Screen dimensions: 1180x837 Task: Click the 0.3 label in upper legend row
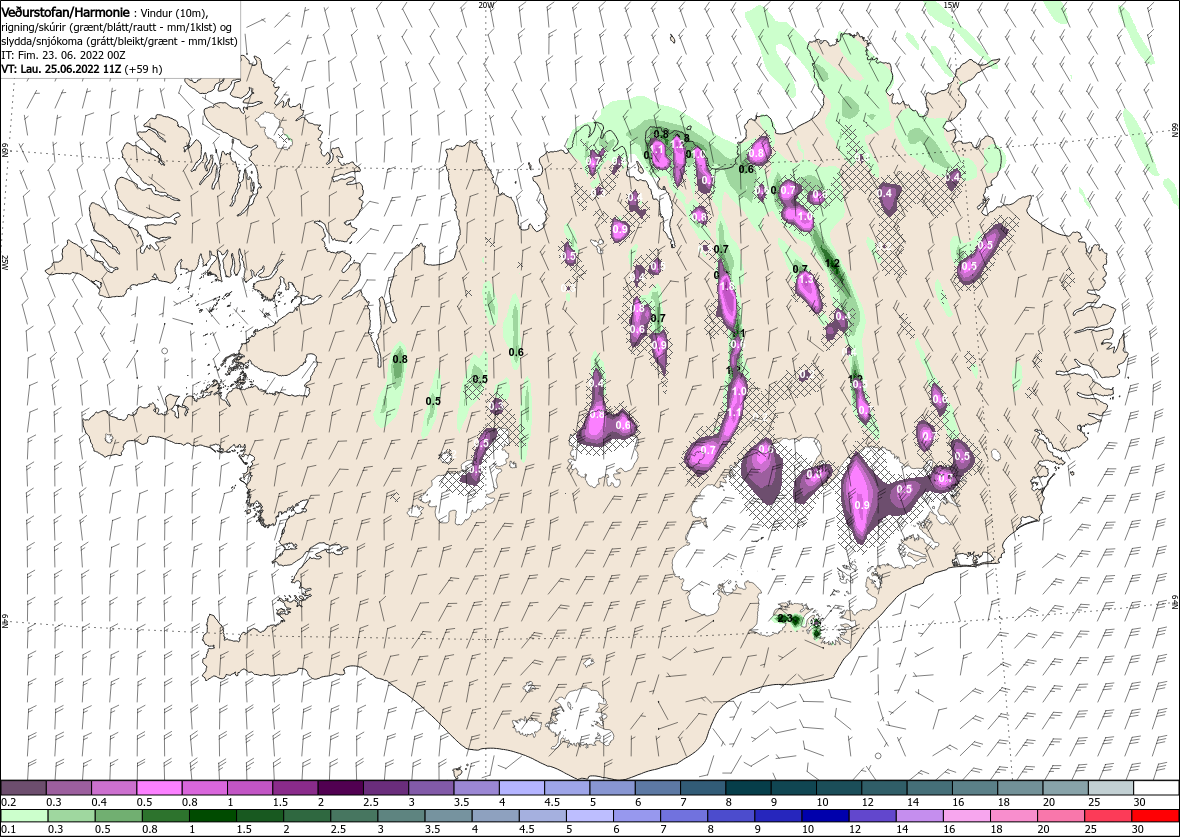point(53,802)
